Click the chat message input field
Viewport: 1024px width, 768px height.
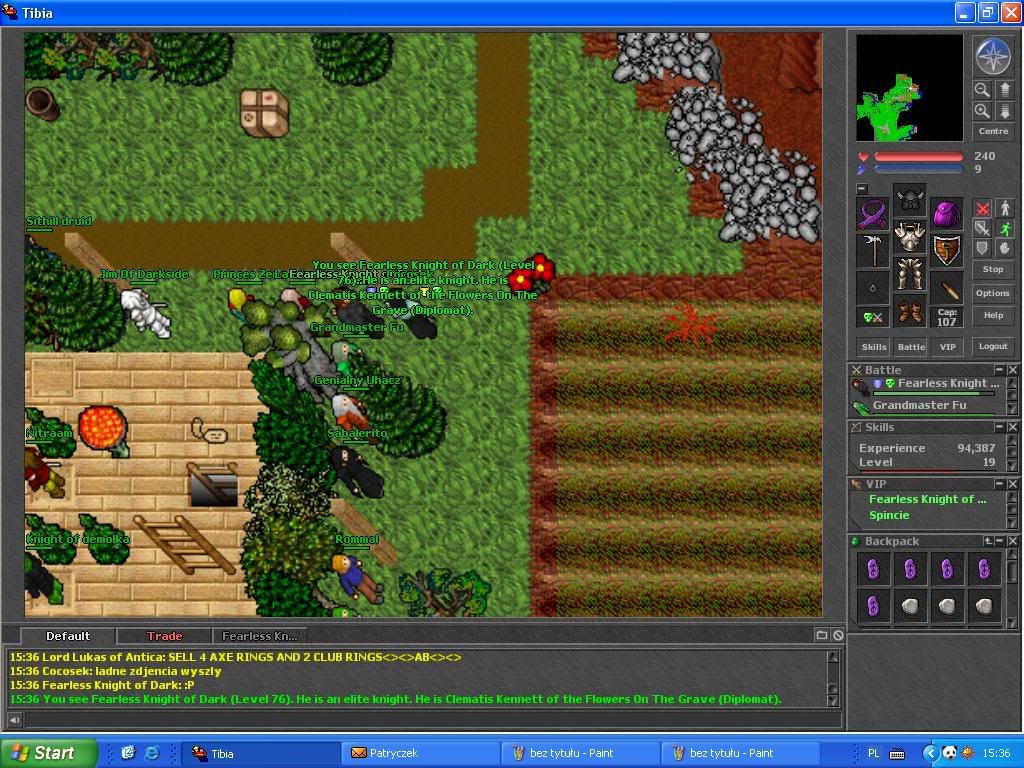[x=432, y=720]
